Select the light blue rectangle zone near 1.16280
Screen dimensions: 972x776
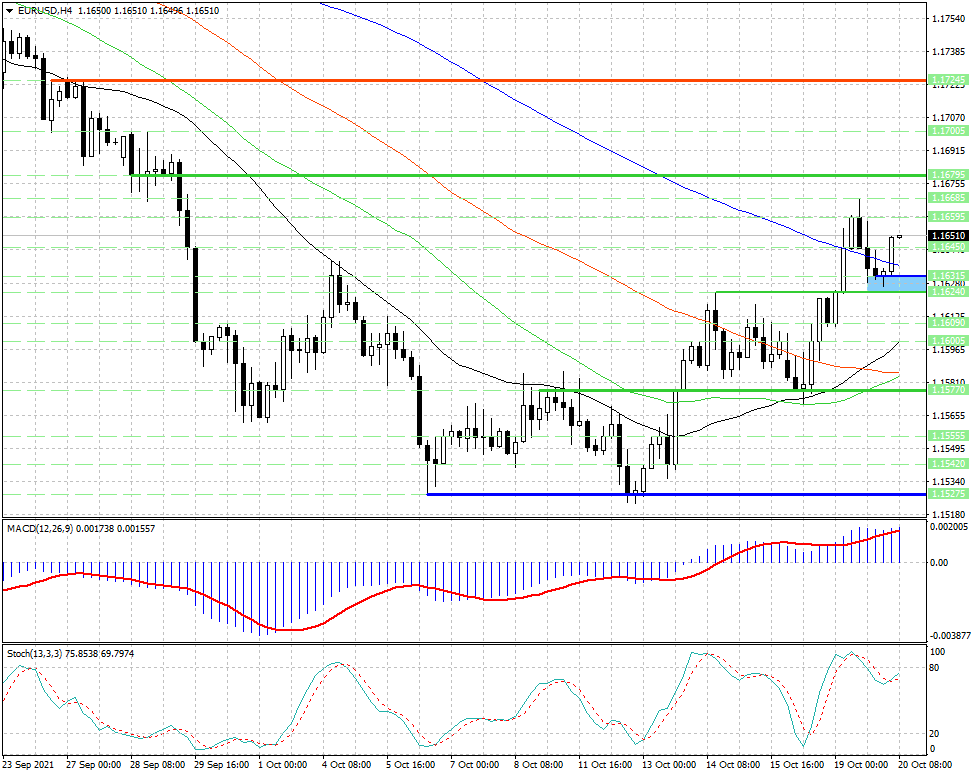coord(896,283)
